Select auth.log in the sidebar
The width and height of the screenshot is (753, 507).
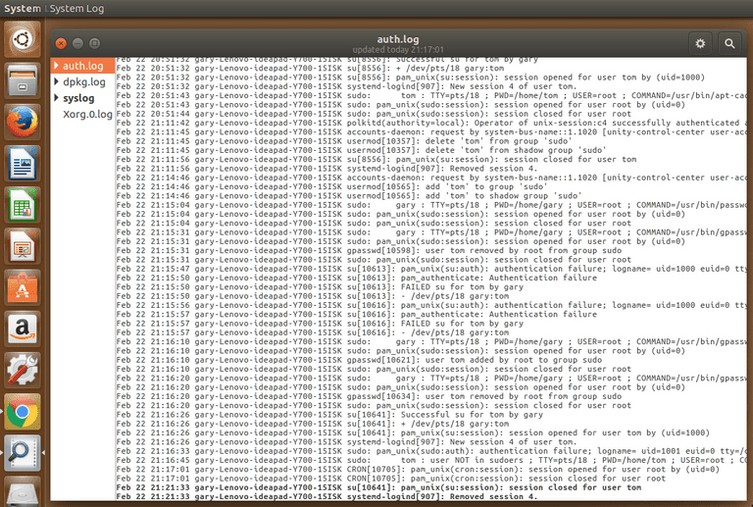83,65
